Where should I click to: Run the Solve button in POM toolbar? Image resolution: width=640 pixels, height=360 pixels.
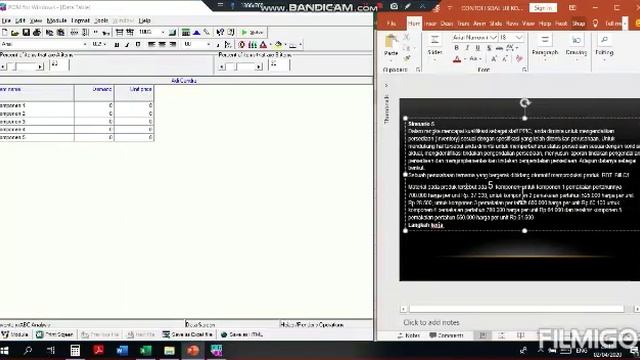pyautogui.click(x=252, y=32)
